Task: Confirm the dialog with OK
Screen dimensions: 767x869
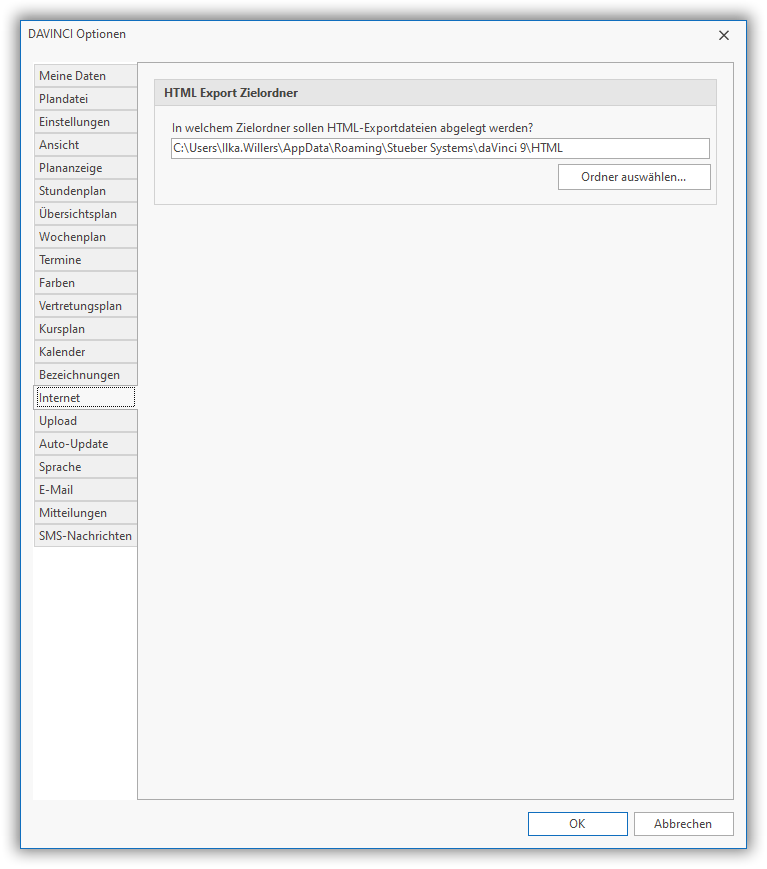Action: pos(577,824)
